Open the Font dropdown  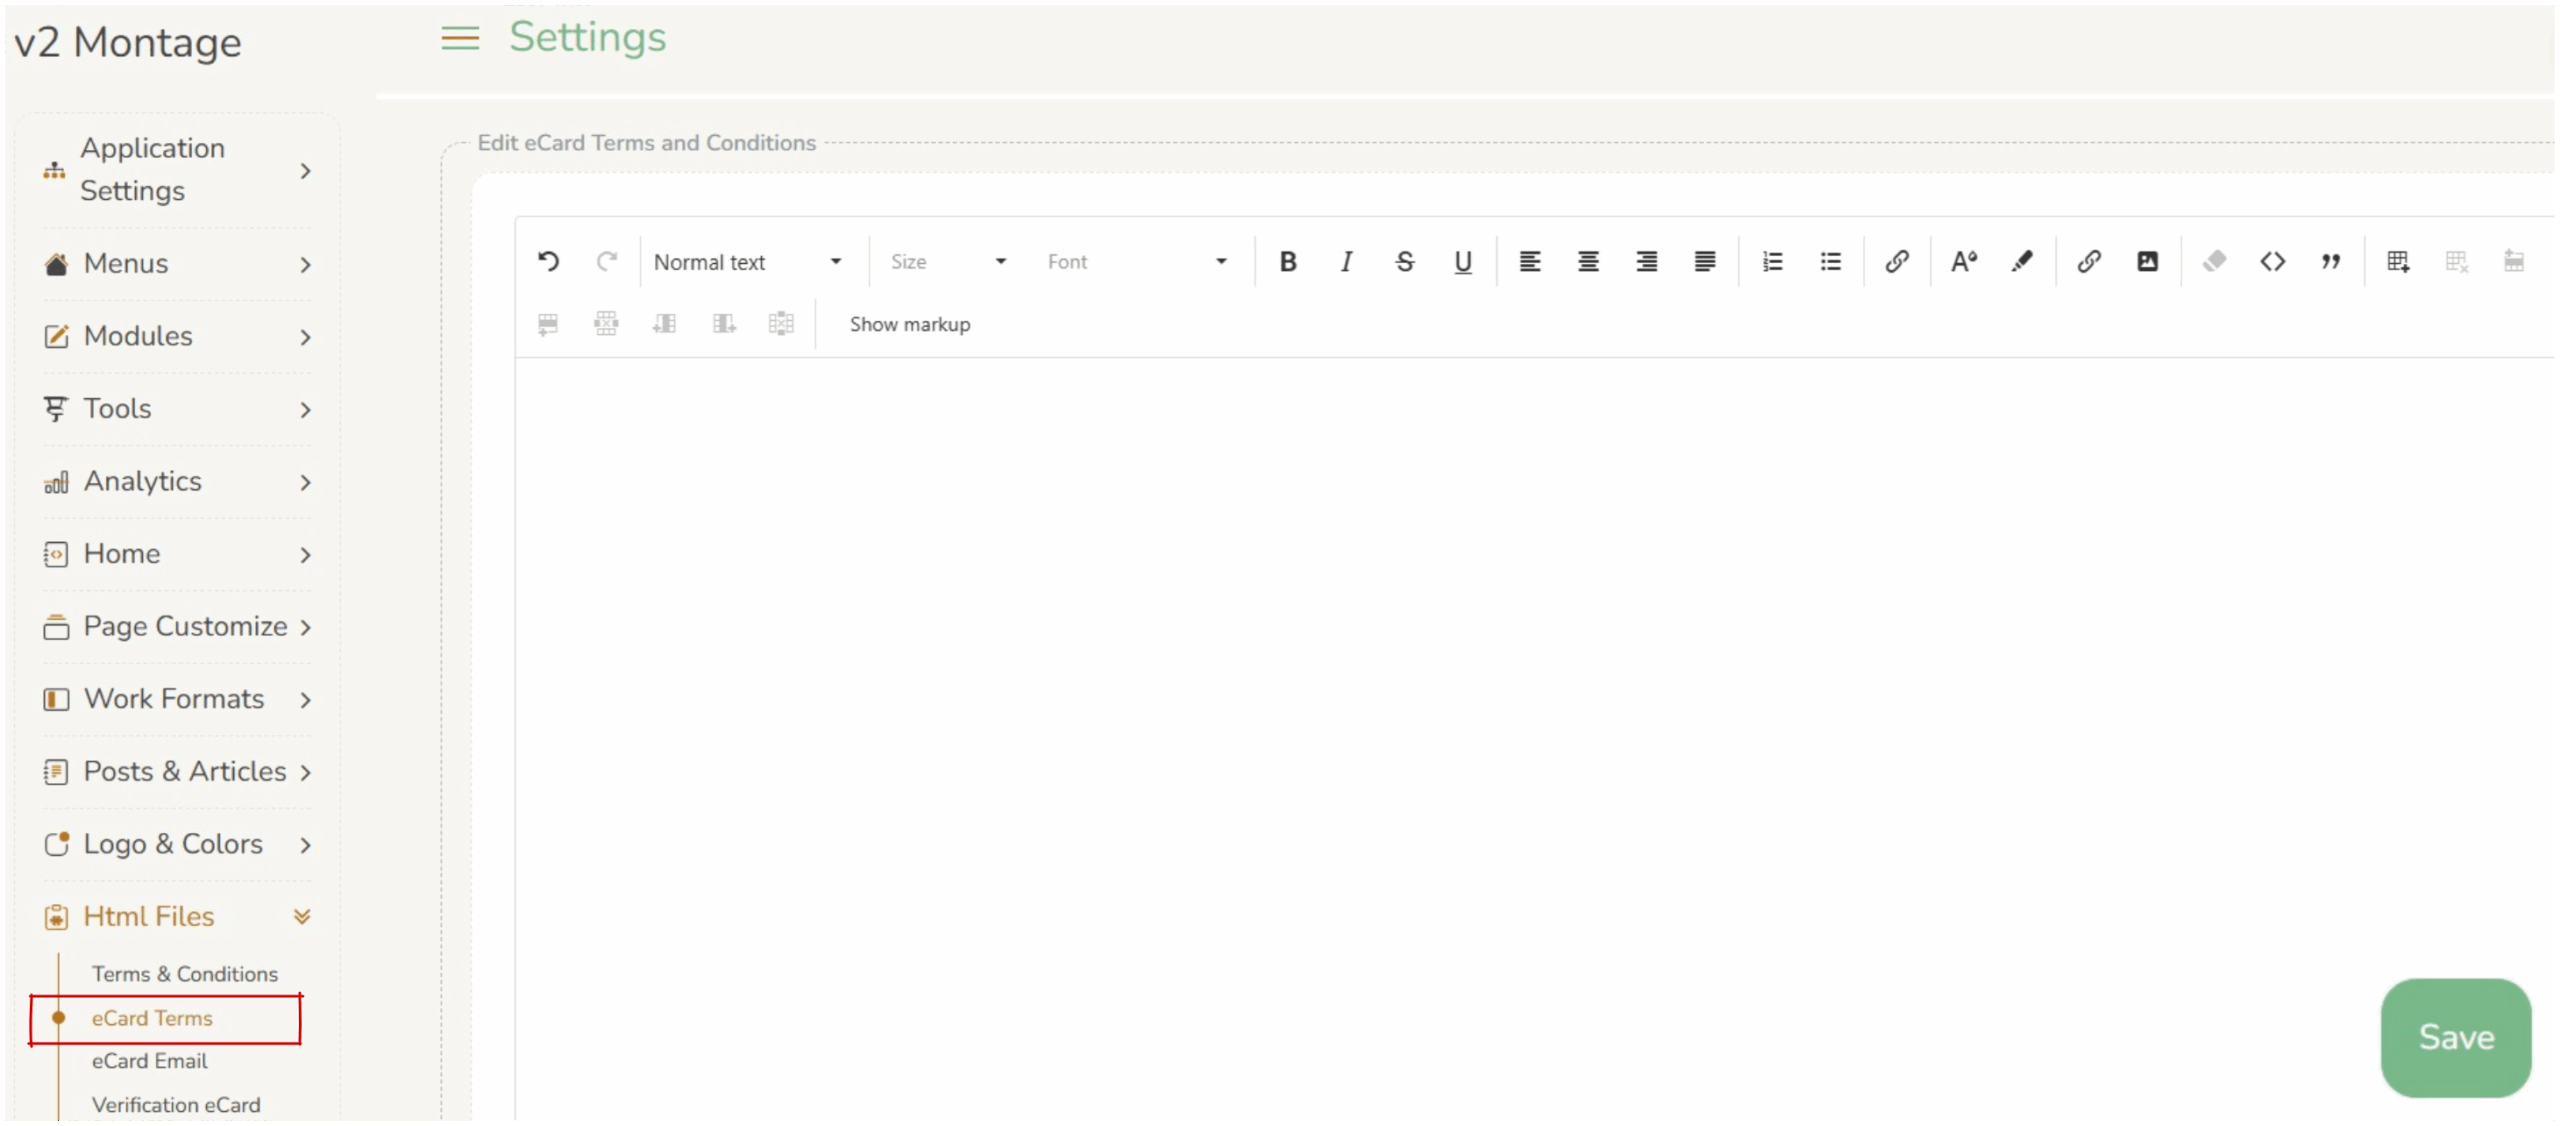[x=1136, y=262]
